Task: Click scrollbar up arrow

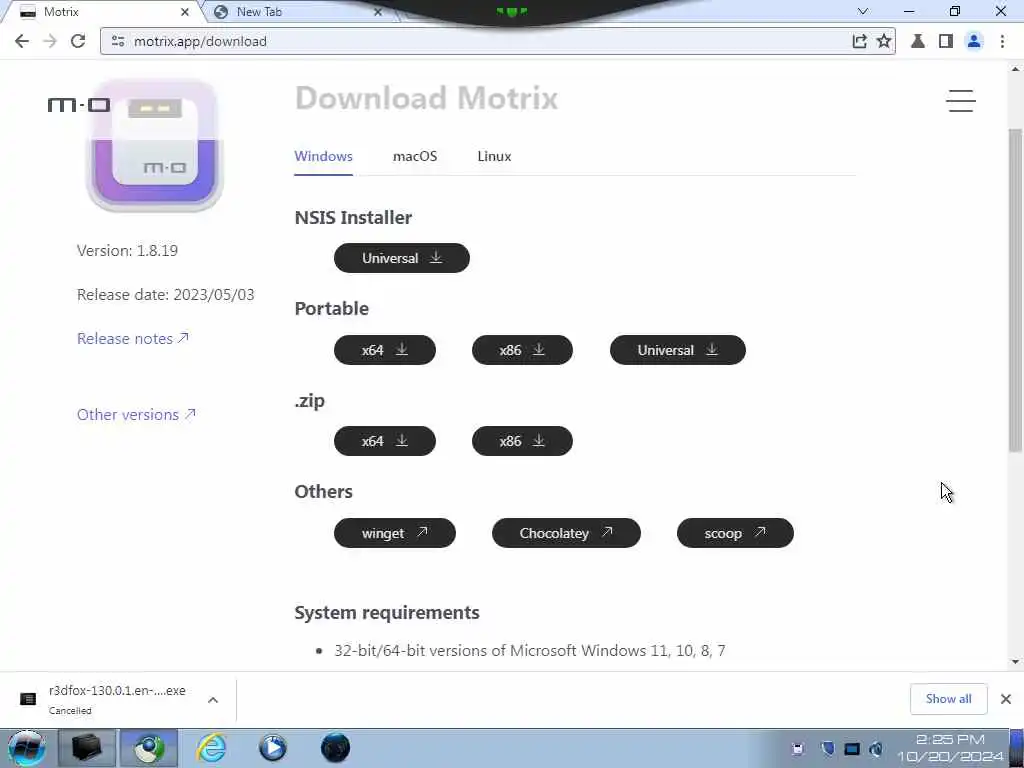Action: [x=1015, y=67]
